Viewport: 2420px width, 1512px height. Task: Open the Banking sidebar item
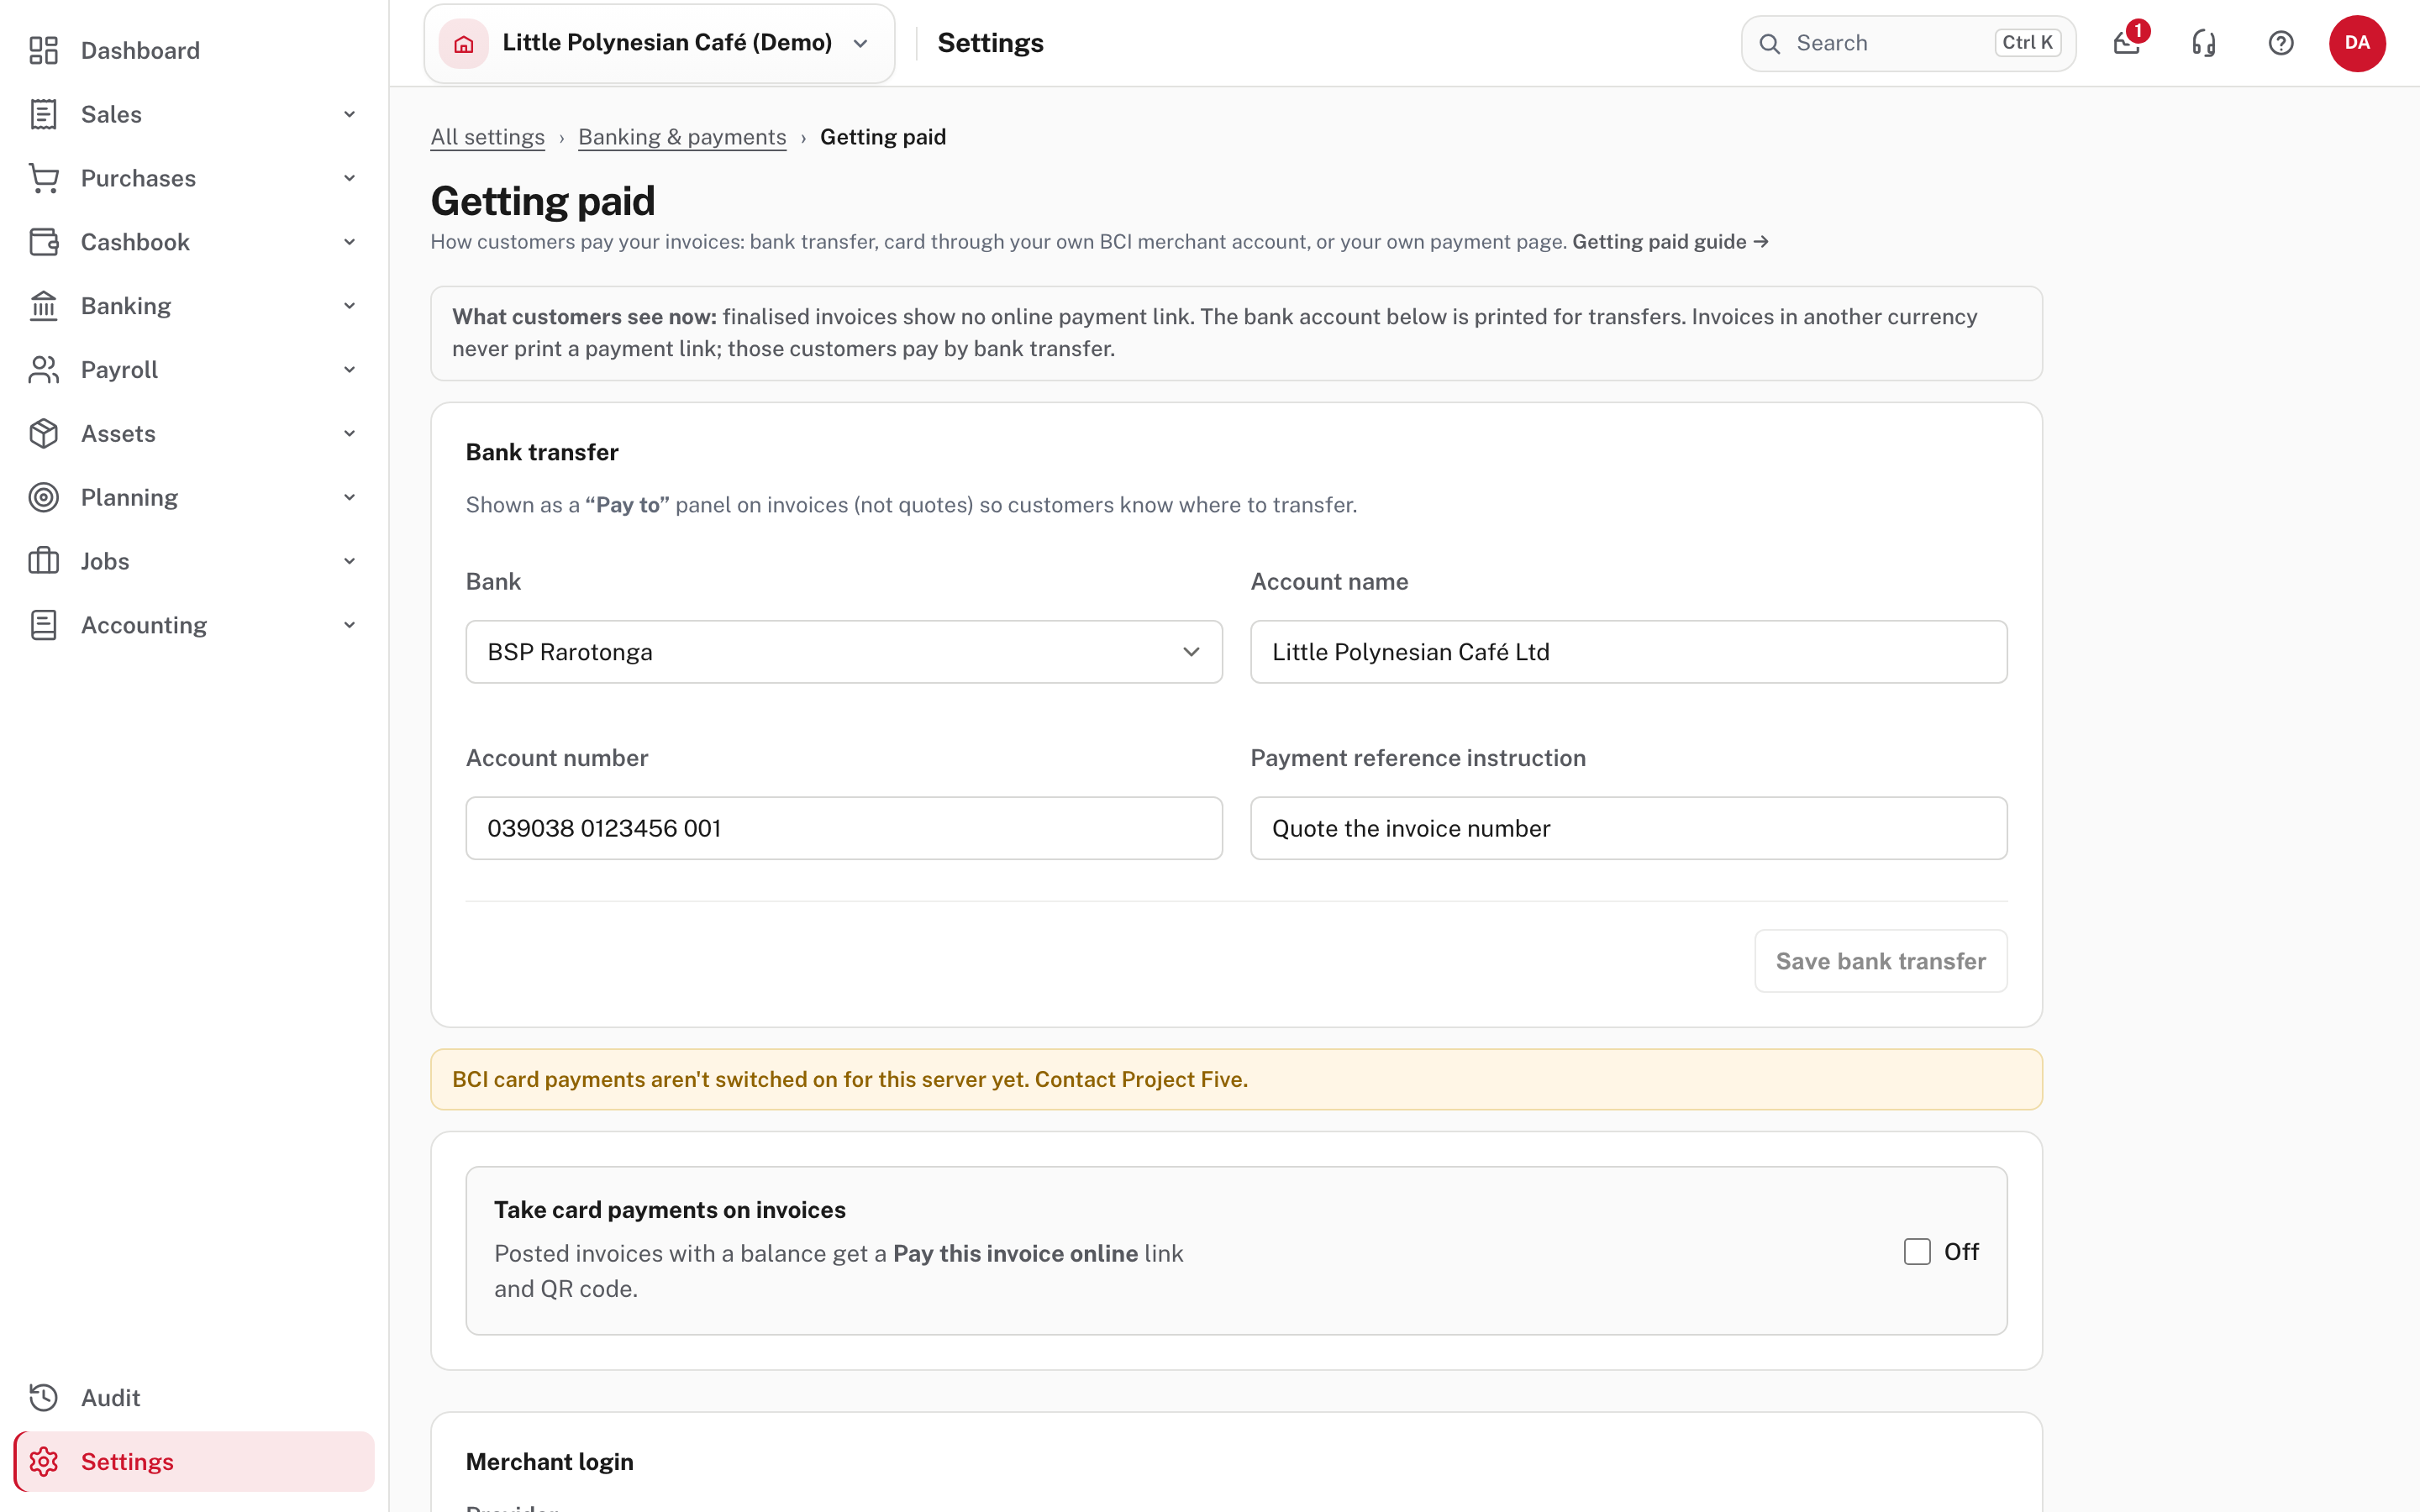pos(194,306)
